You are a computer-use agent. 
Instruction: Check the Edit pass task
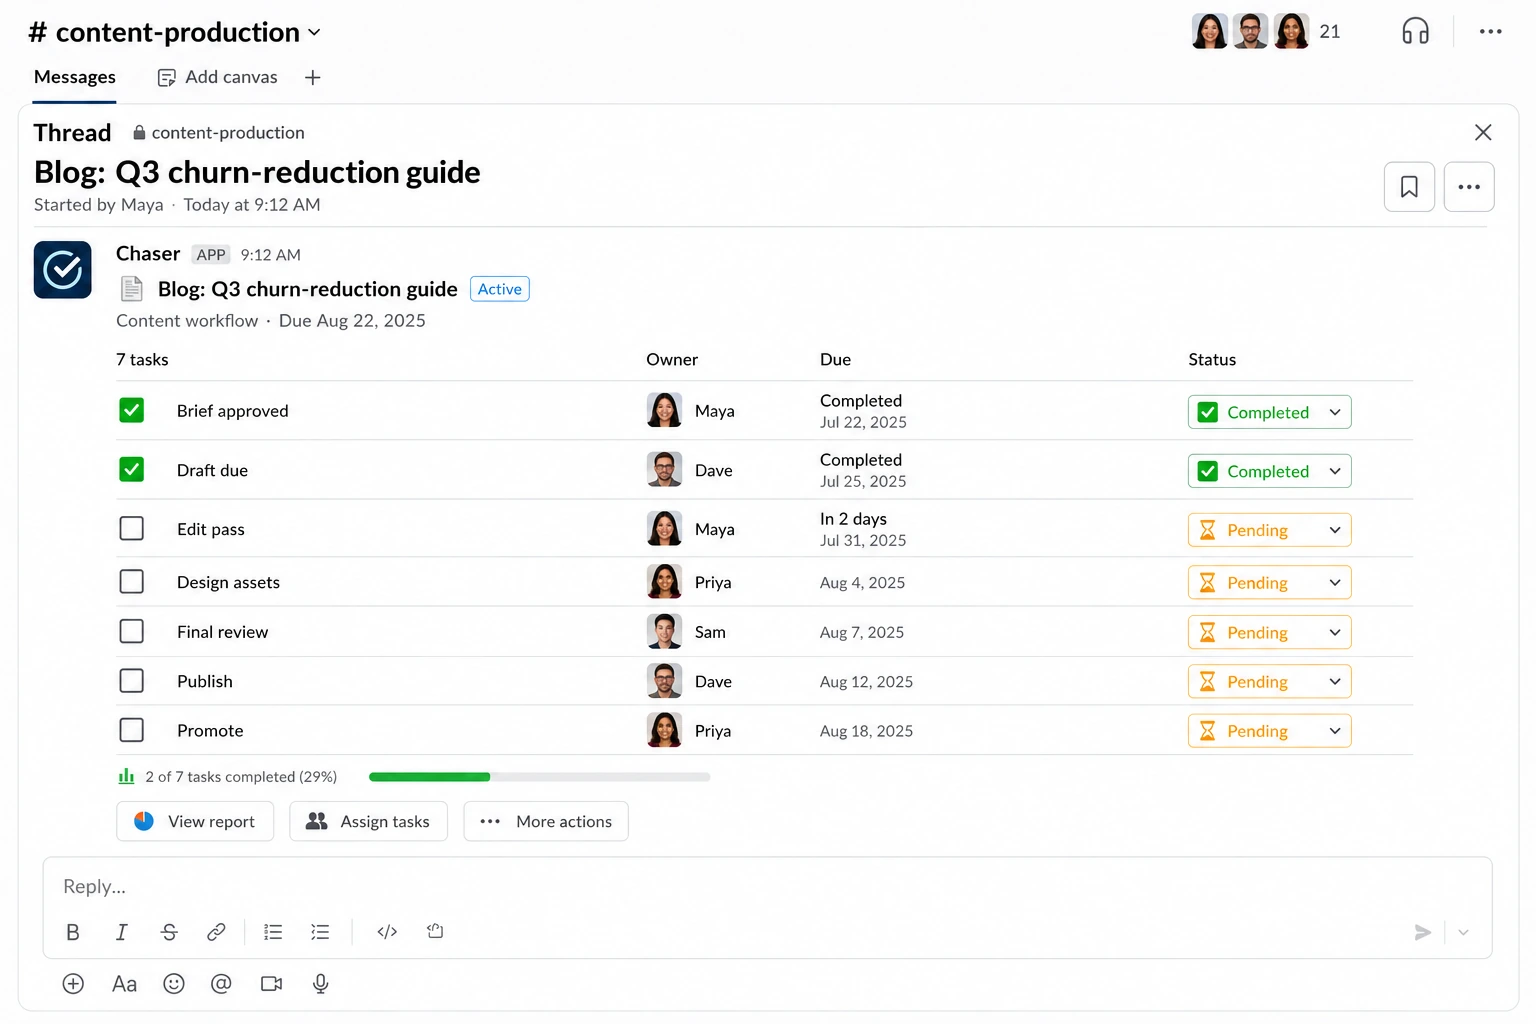[131, 528]
